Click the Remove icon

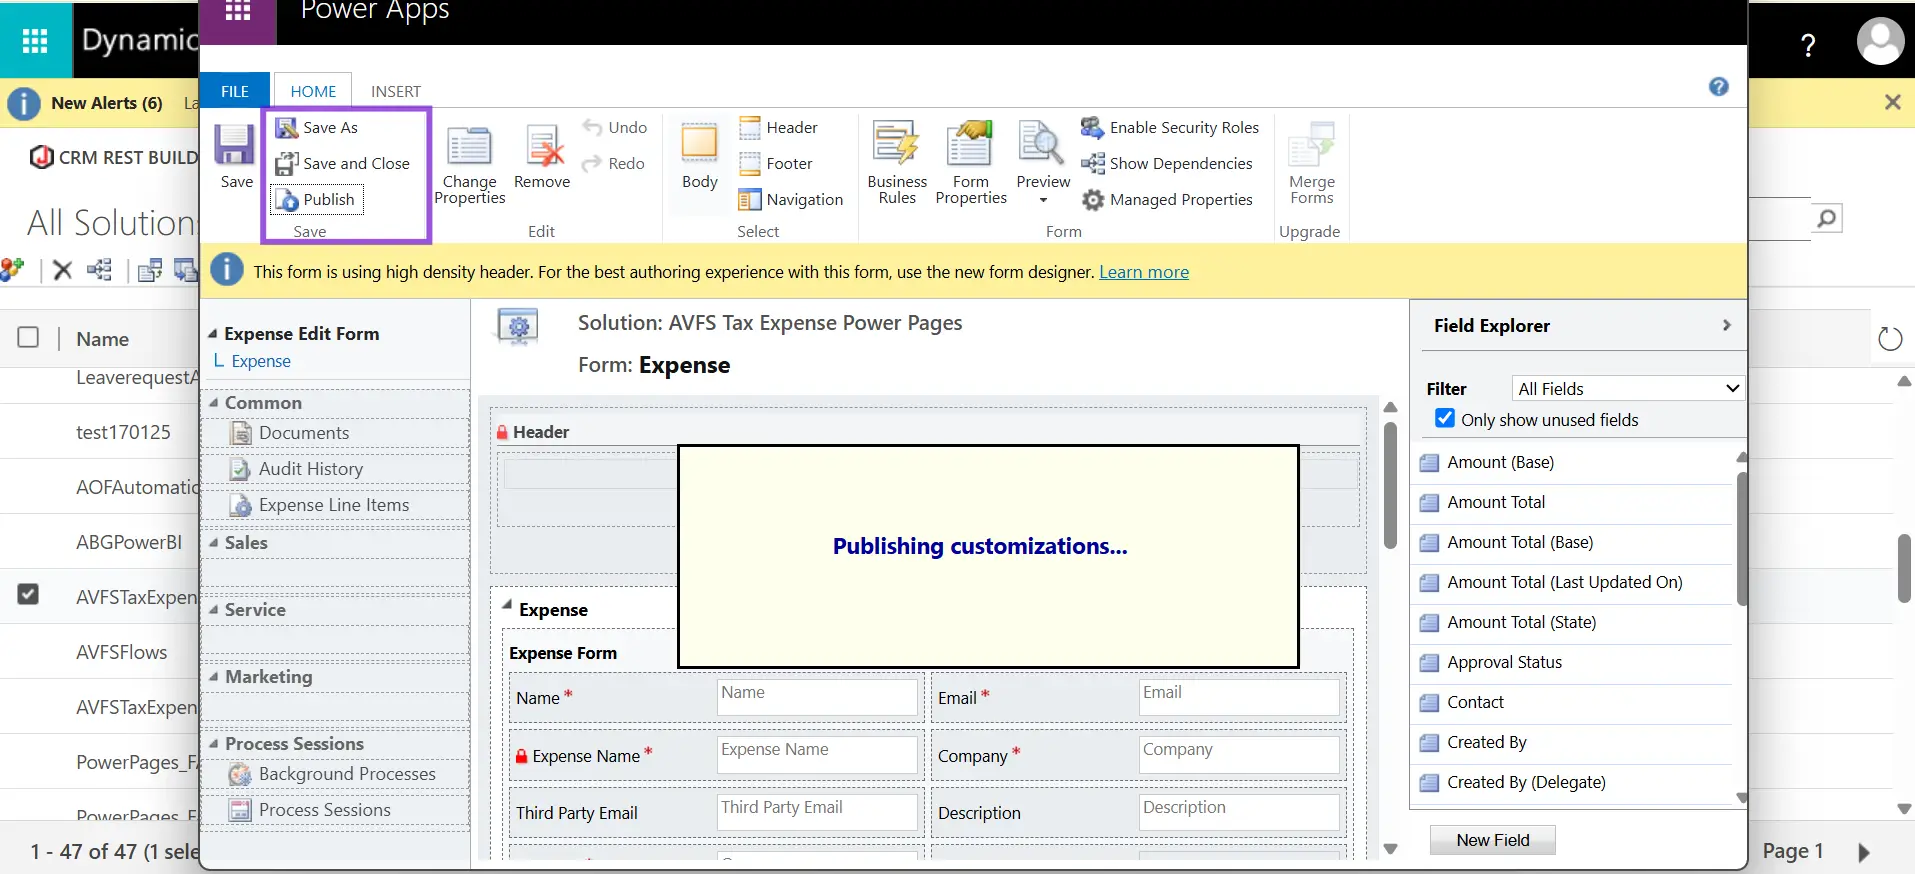542,157
